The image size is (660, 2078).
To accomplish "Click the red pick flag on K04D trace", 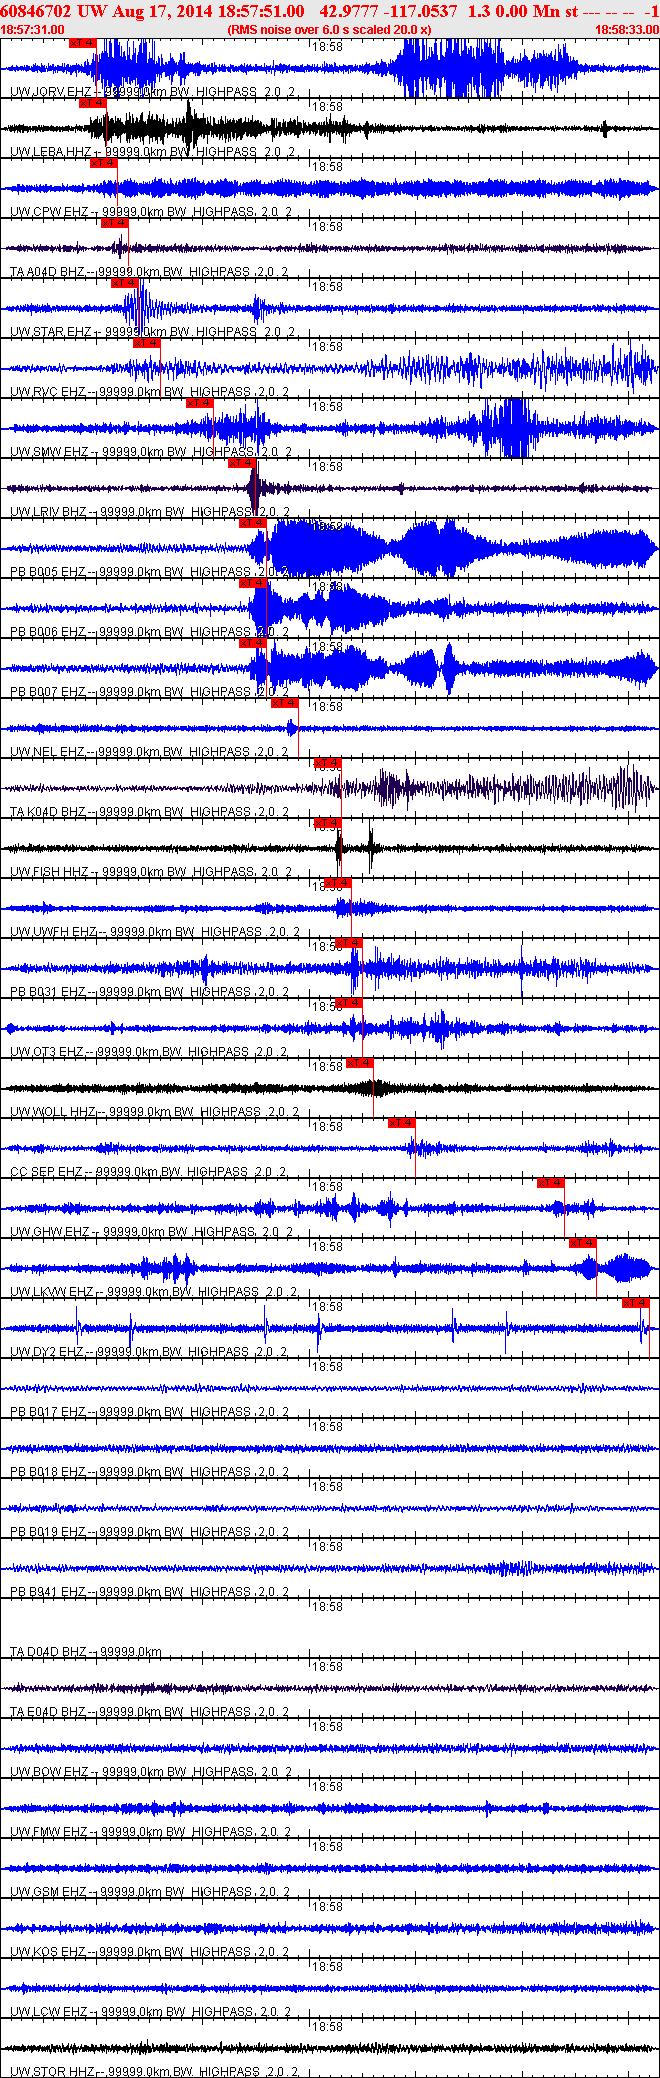I will (x=328, y=763).
